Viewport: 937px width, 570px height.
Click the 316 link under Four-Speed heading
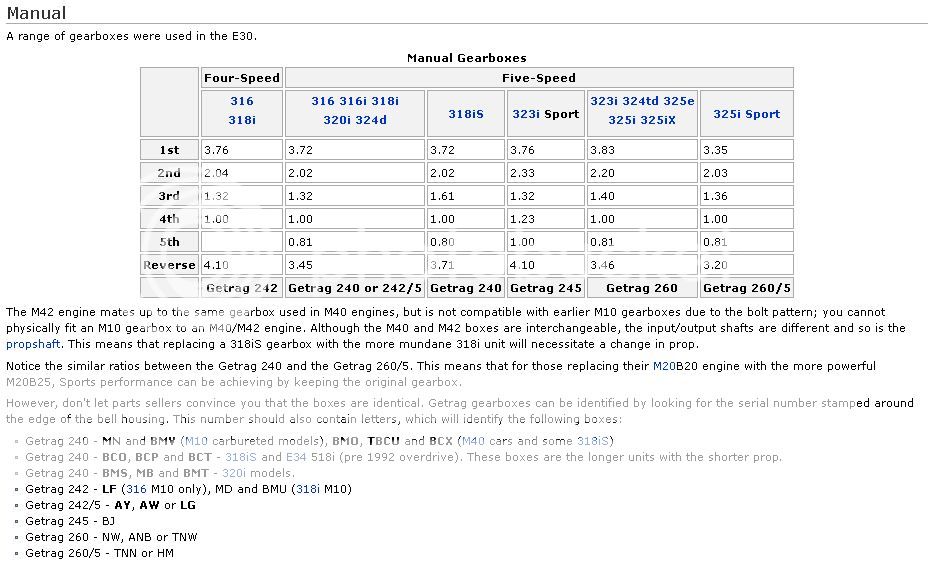[x=242, y=101]
